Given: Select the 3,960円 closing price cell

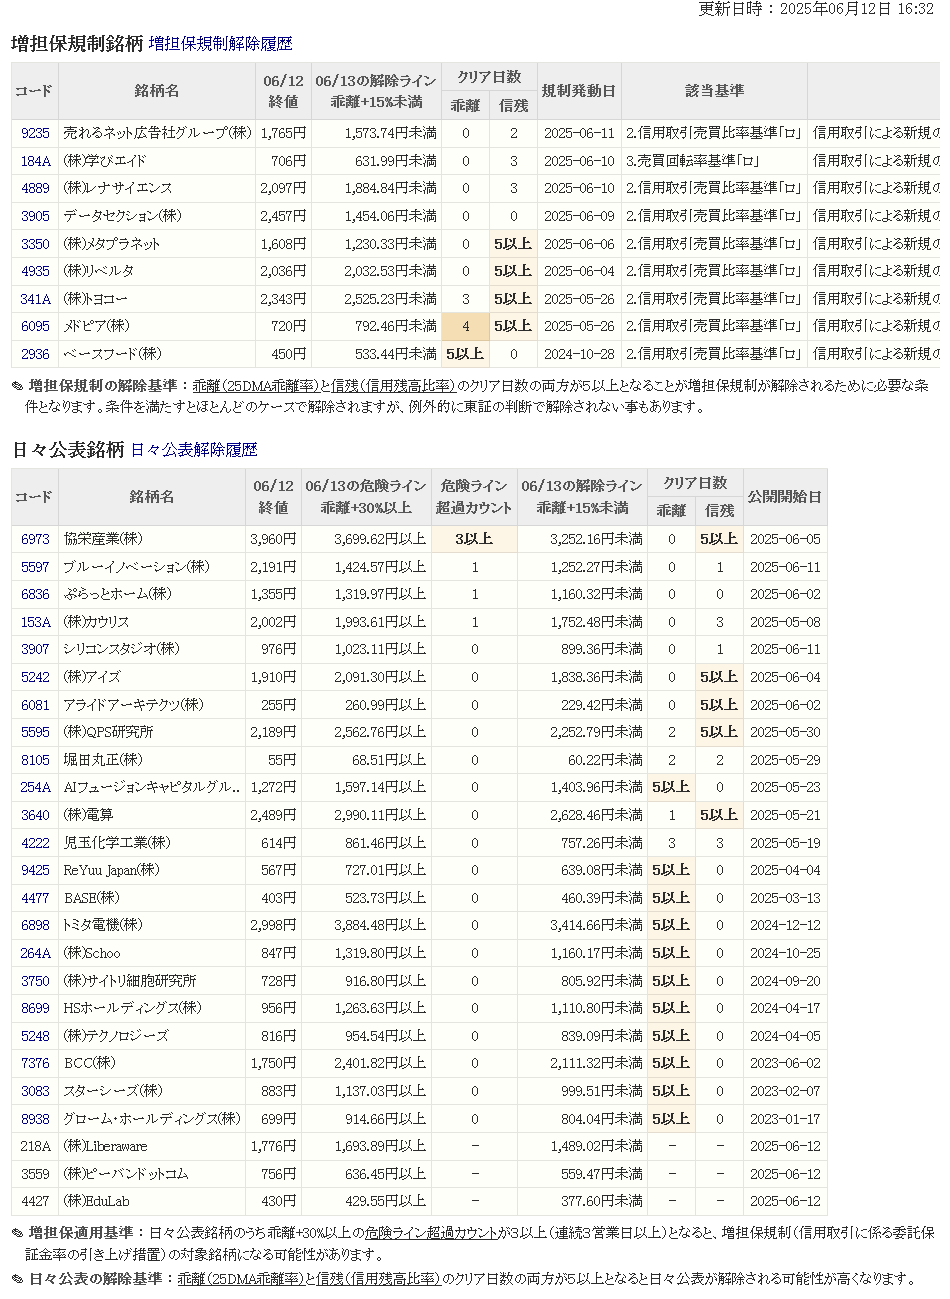Looking at the screenshot, I should (273, 539).
